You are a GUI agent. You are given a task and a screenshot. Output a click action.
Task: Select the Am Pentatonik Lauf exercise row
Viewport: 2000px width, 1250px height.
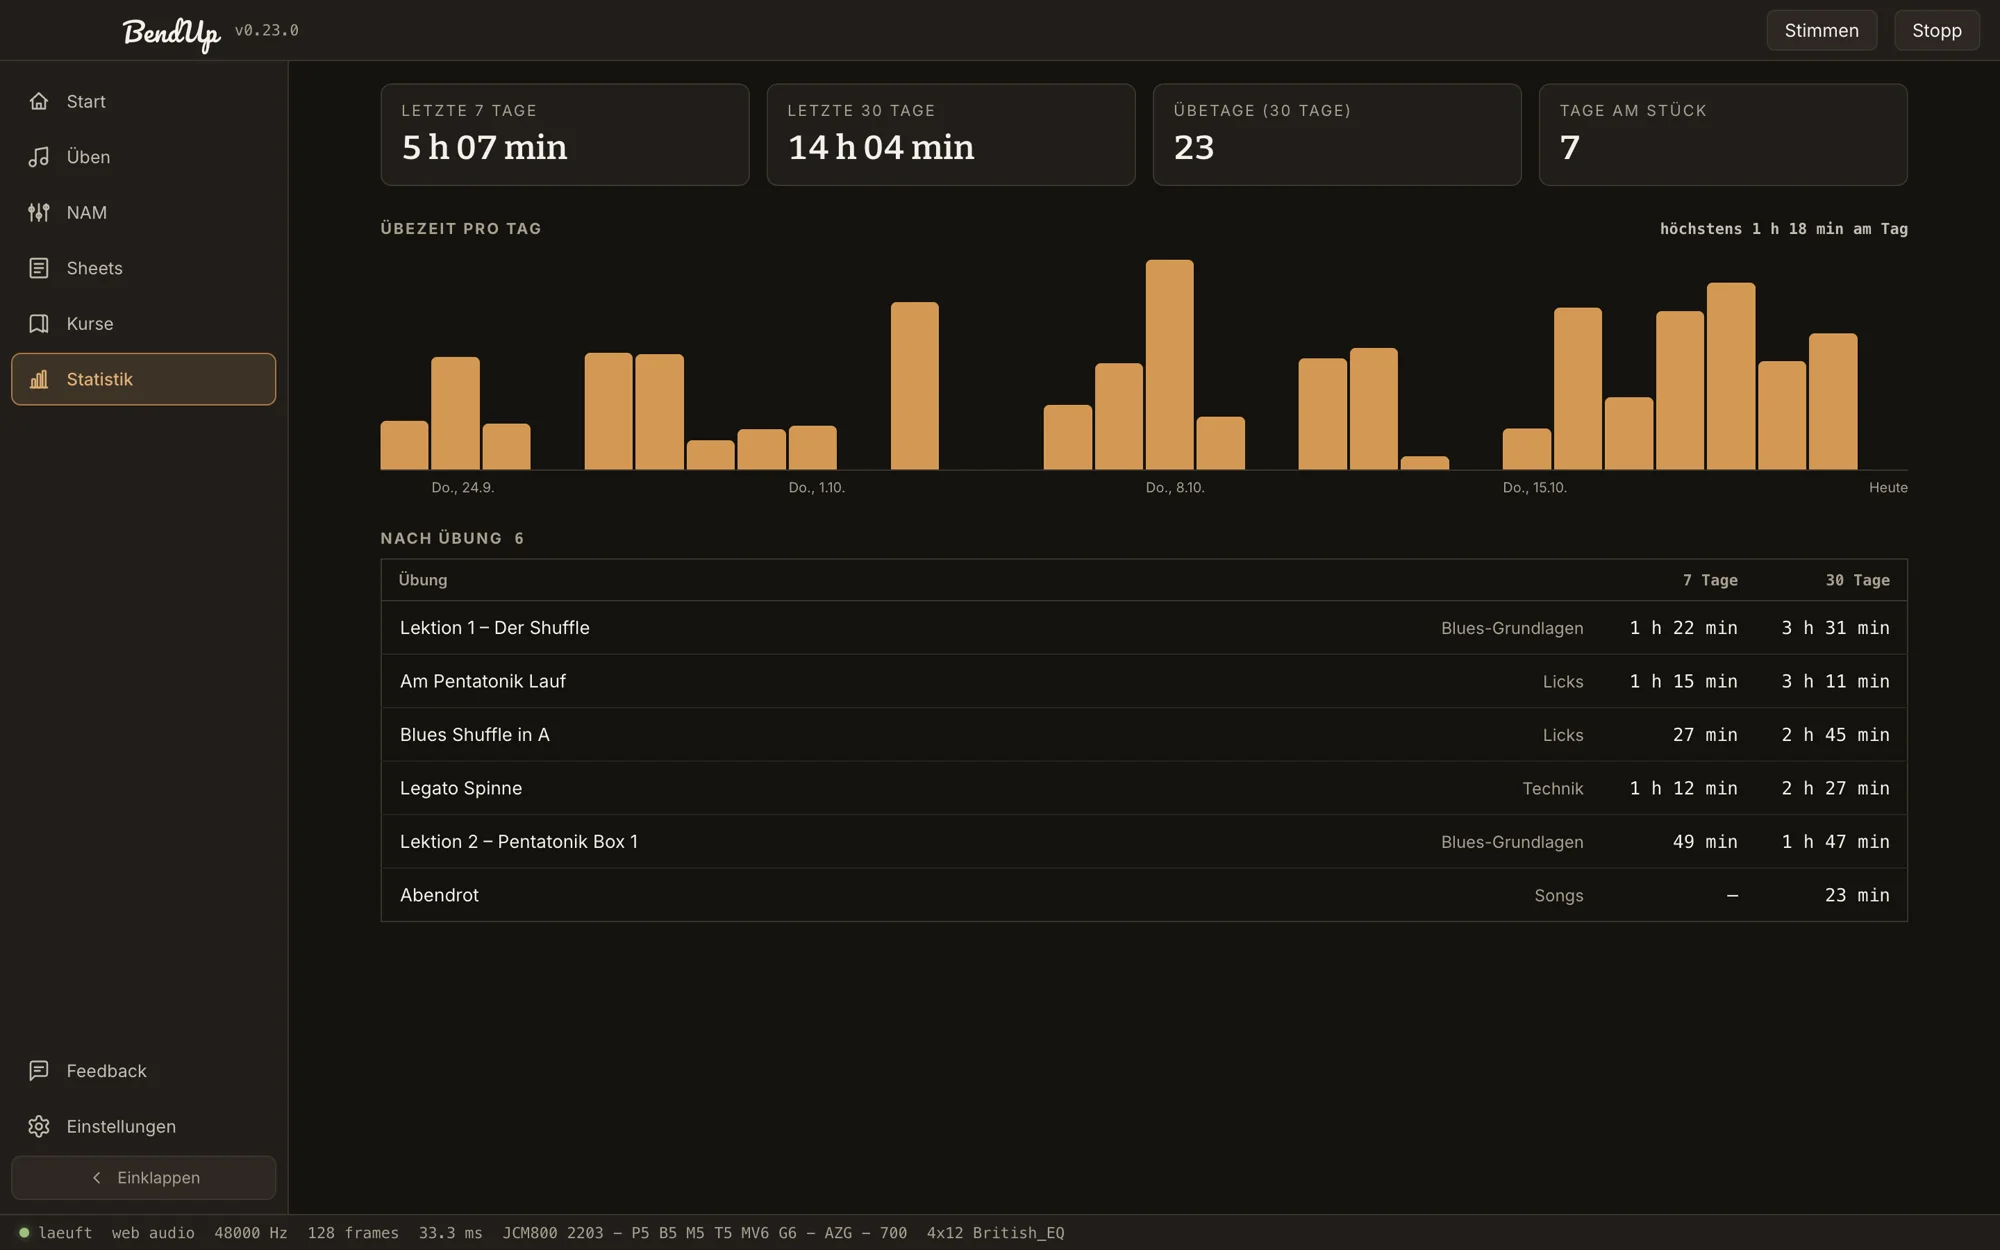1144,681
